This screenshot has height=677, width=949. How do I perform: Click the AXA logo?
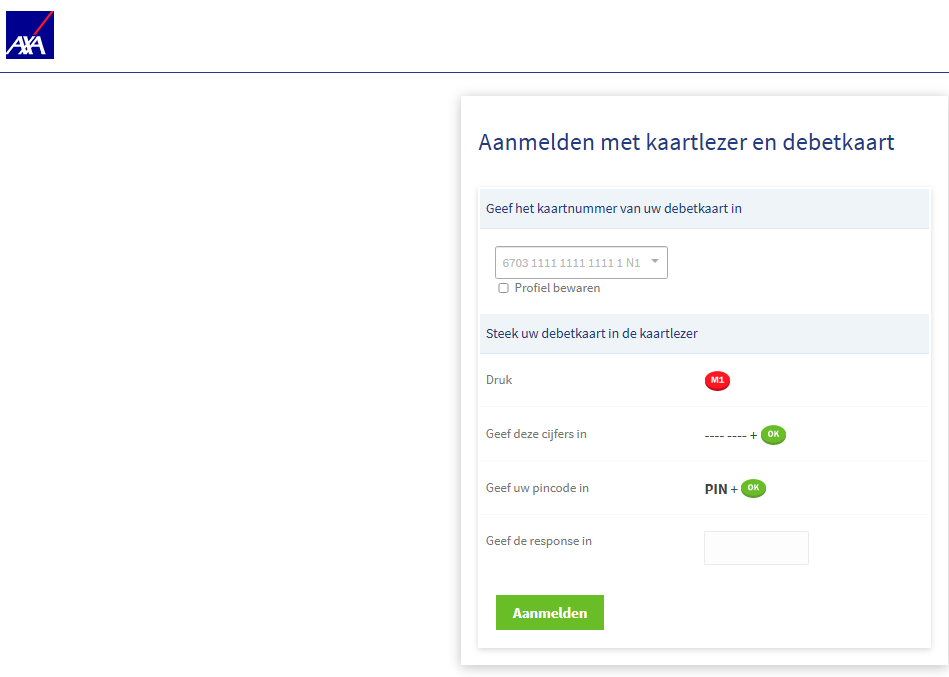click(x=30, y=35)
